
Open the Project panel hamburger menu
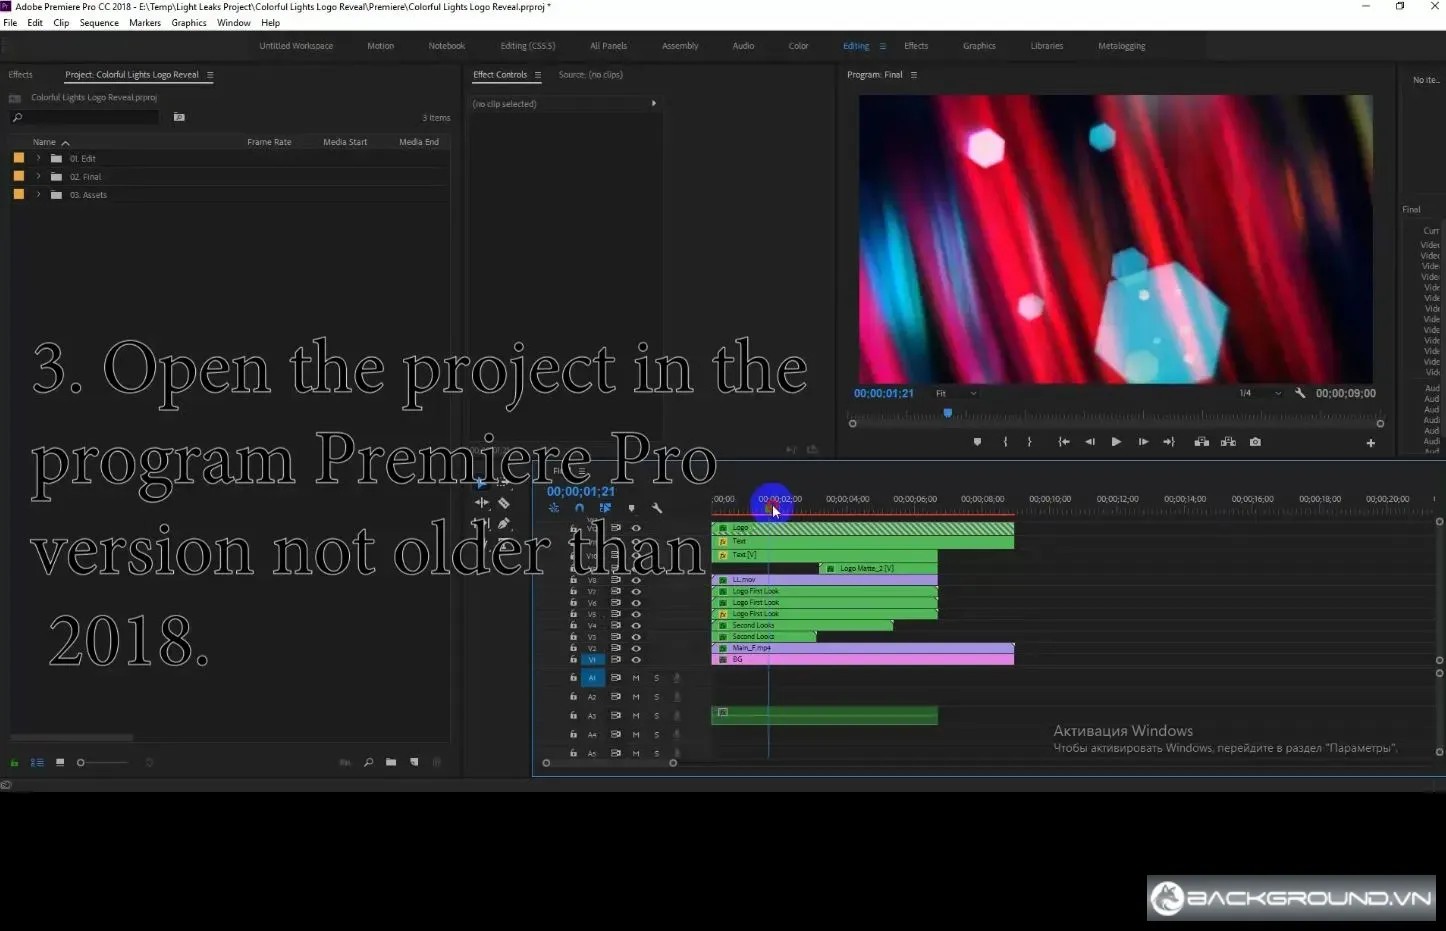[x=210, y=75]
